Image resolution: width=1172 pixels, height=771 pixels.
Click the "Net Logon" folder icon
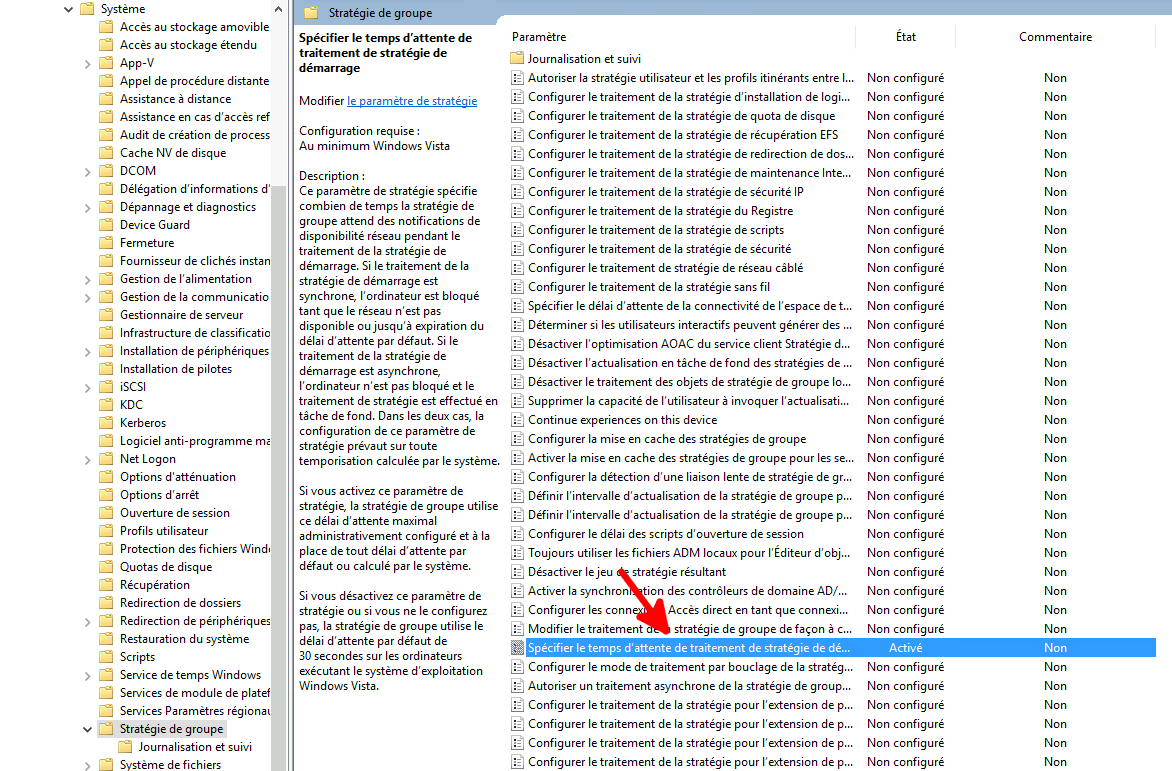click(108, 458)
